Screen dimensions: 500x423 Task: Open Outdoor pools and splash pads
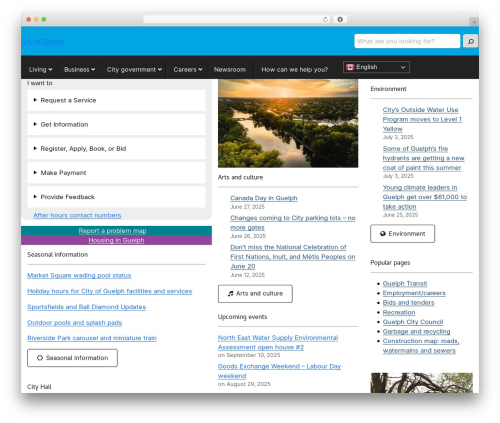pos(74,323)
